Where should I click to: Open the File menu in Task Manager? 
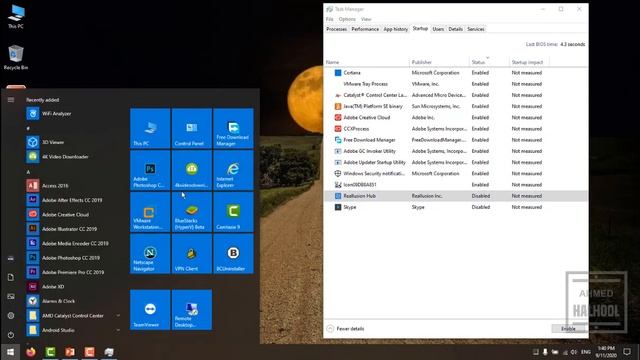coord(329,19)
